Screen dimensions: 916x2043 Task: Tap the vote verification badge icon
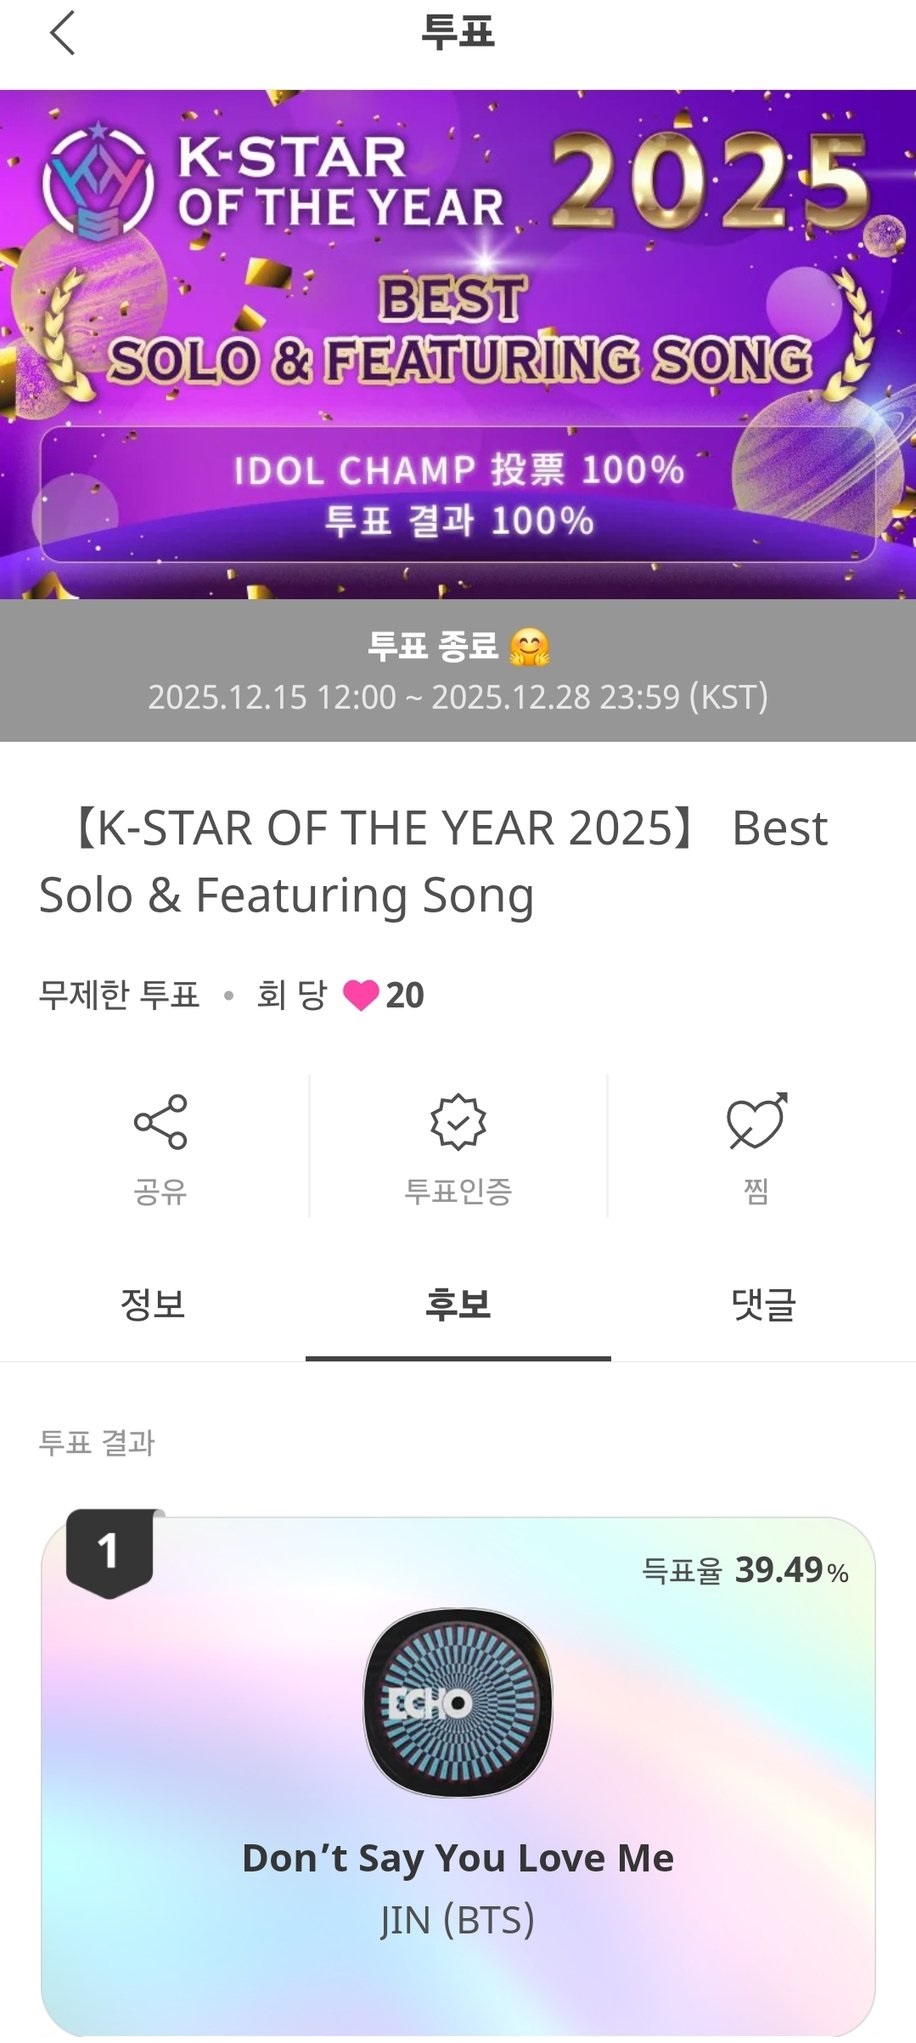click(458, 1121)
